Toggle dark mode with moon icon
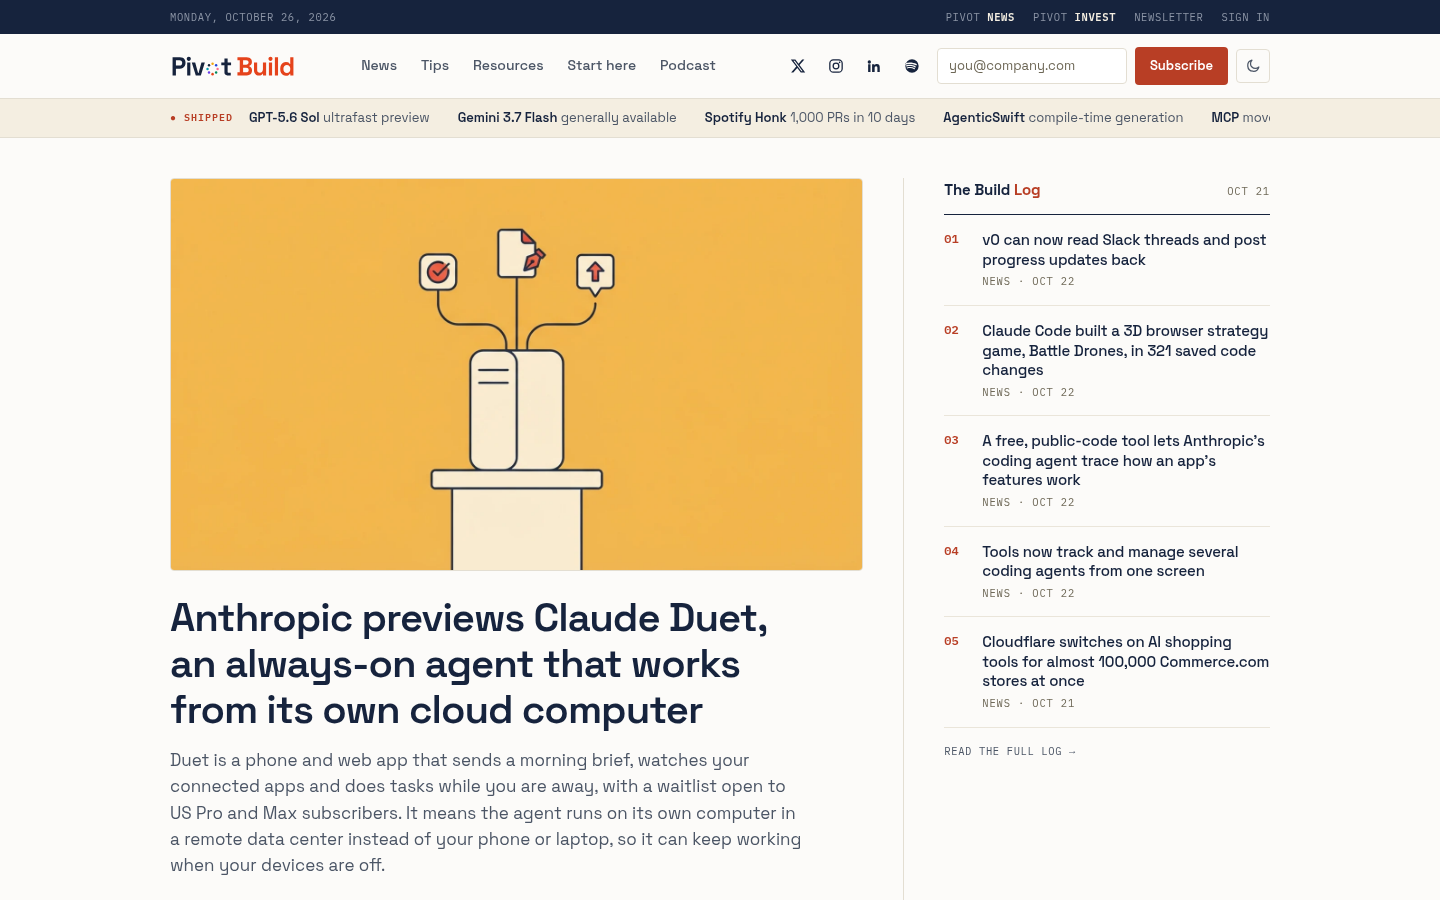1440x900 pixels. (x=1253, y=66)
